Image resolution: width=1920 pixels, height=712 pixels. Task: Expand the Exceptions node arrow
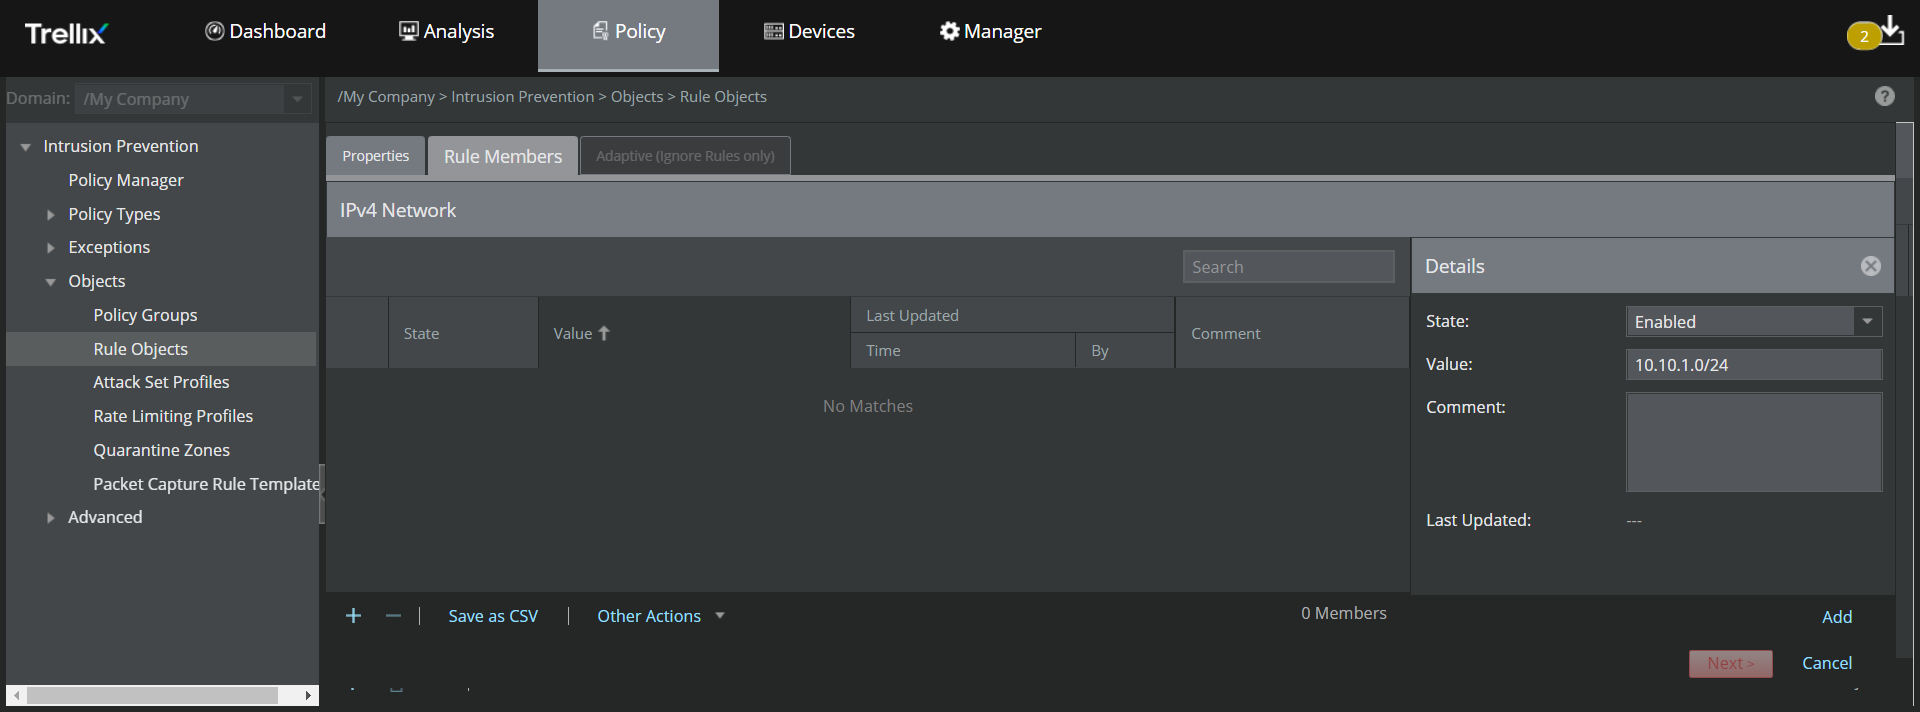(x=51, y=248)
